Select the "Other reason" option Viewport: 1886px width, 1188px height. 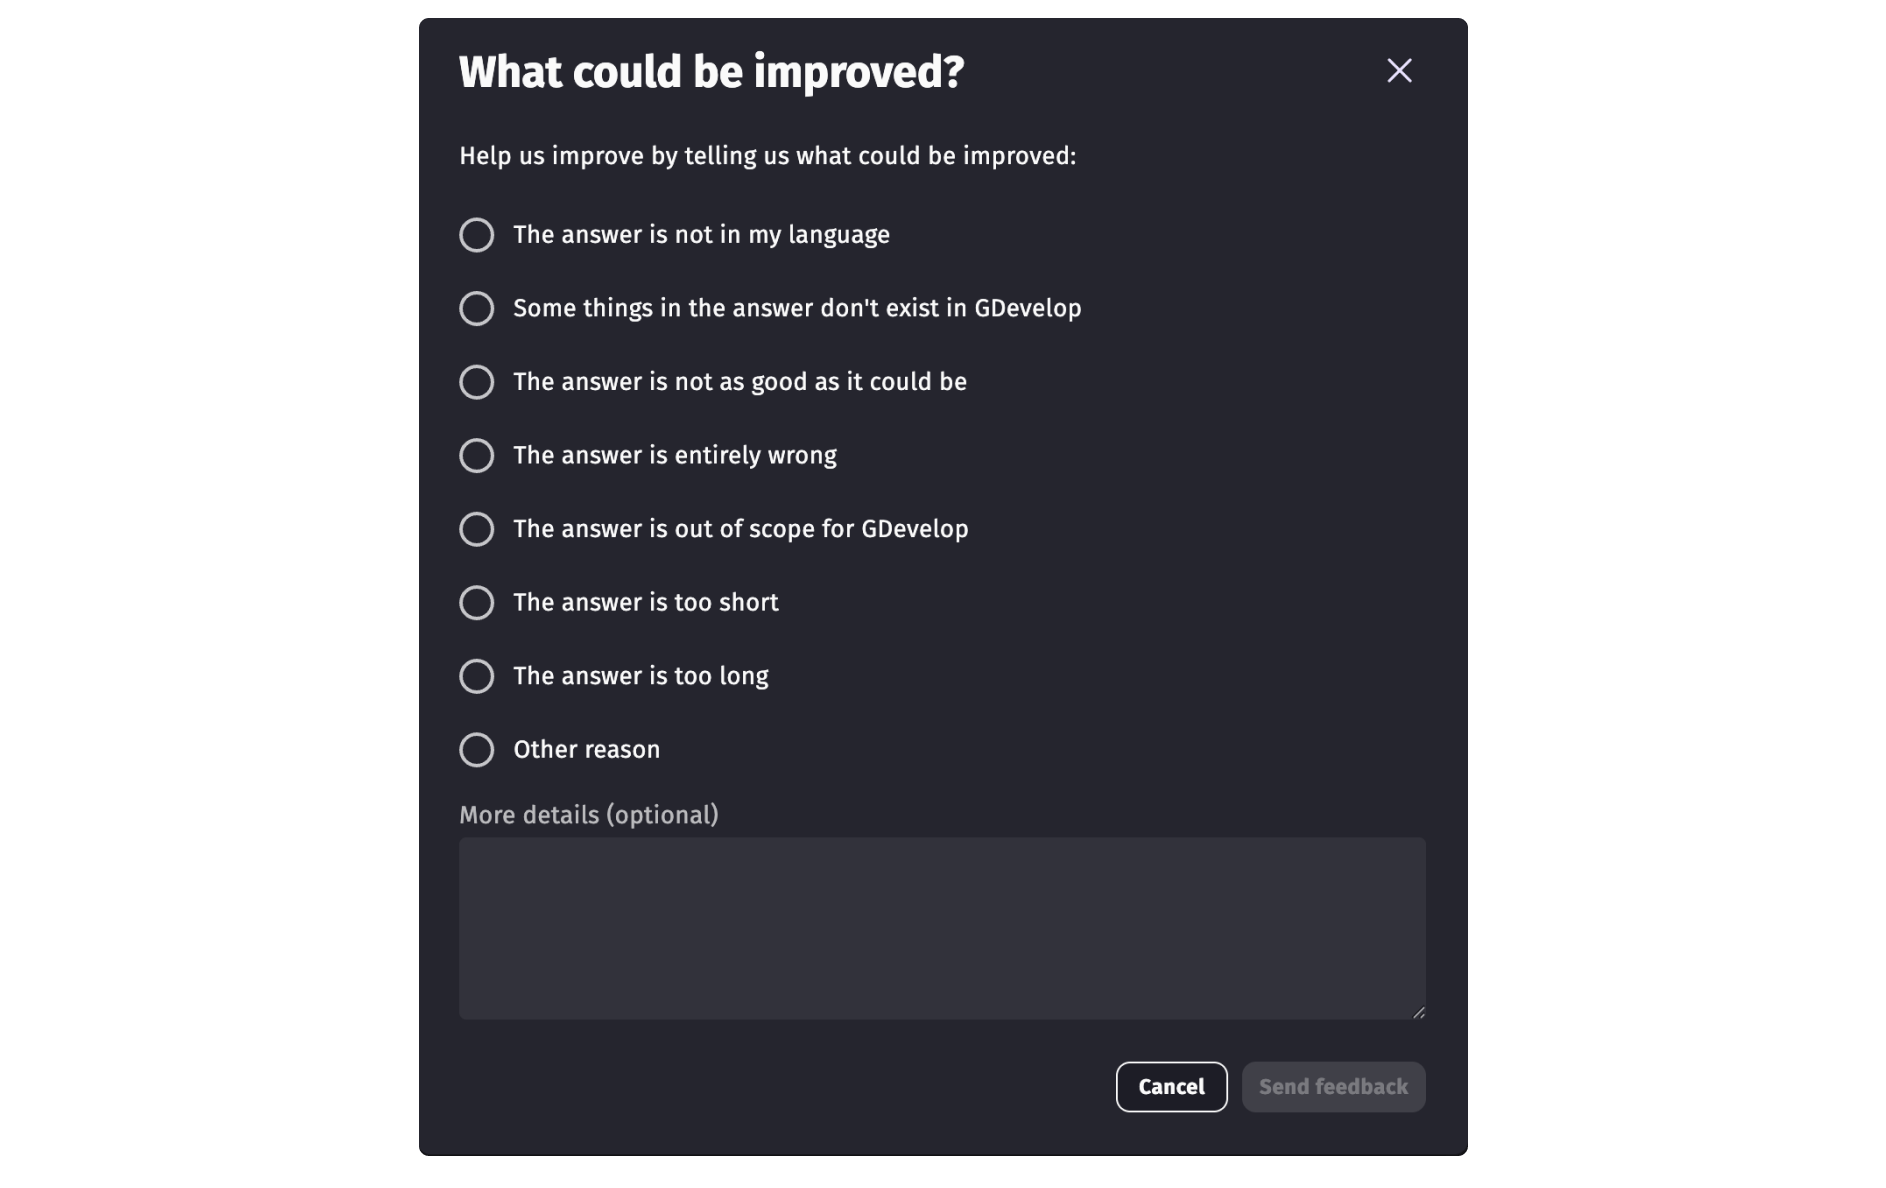click(x=586, y=749)
